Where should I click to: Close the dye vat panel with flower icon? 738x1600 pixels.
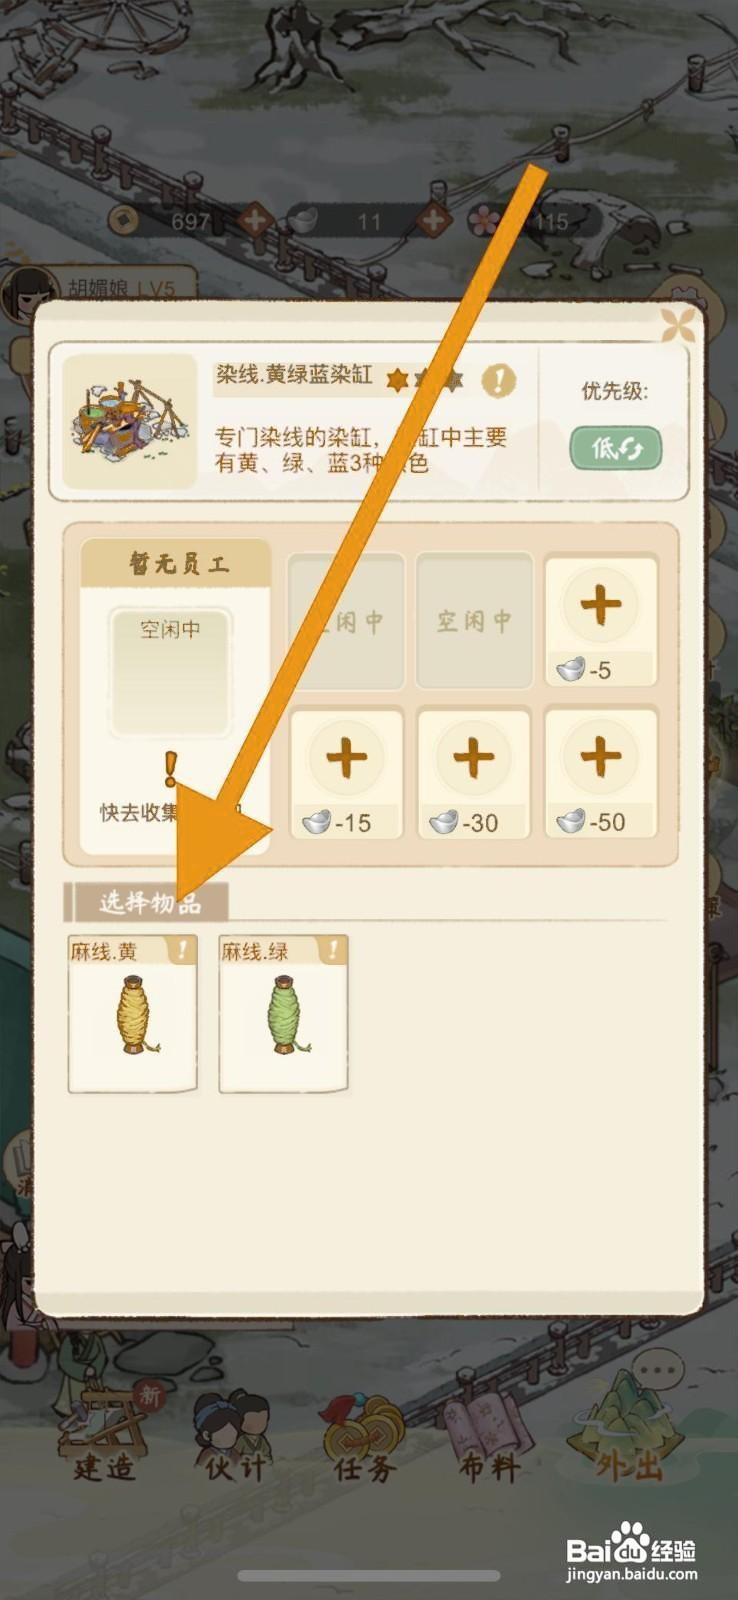click(x=679, y=325)
